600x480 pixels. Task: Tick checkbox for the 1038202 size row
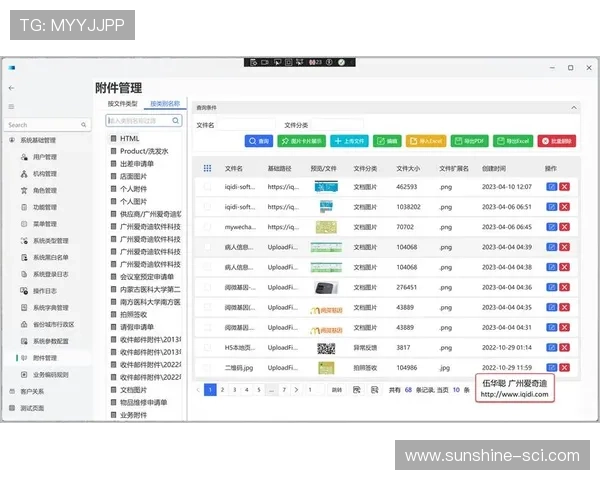click(x=207, y=207)
